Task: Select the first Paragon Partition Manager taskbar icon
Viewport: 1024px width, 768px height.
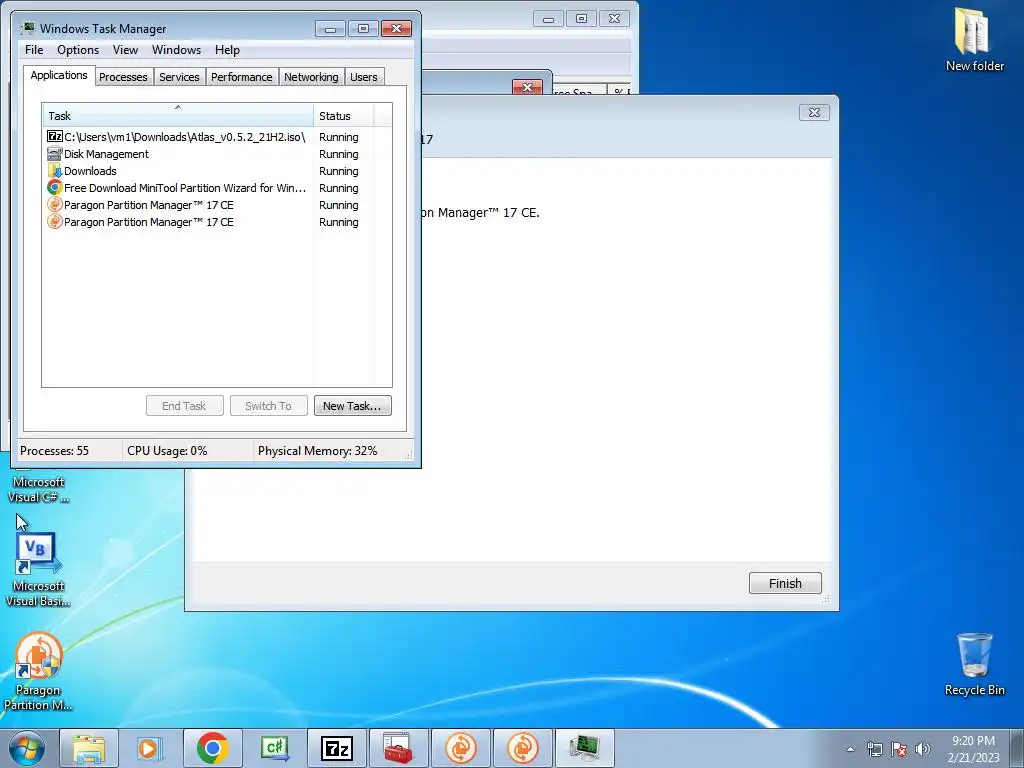Action: [x=460, y=748]
